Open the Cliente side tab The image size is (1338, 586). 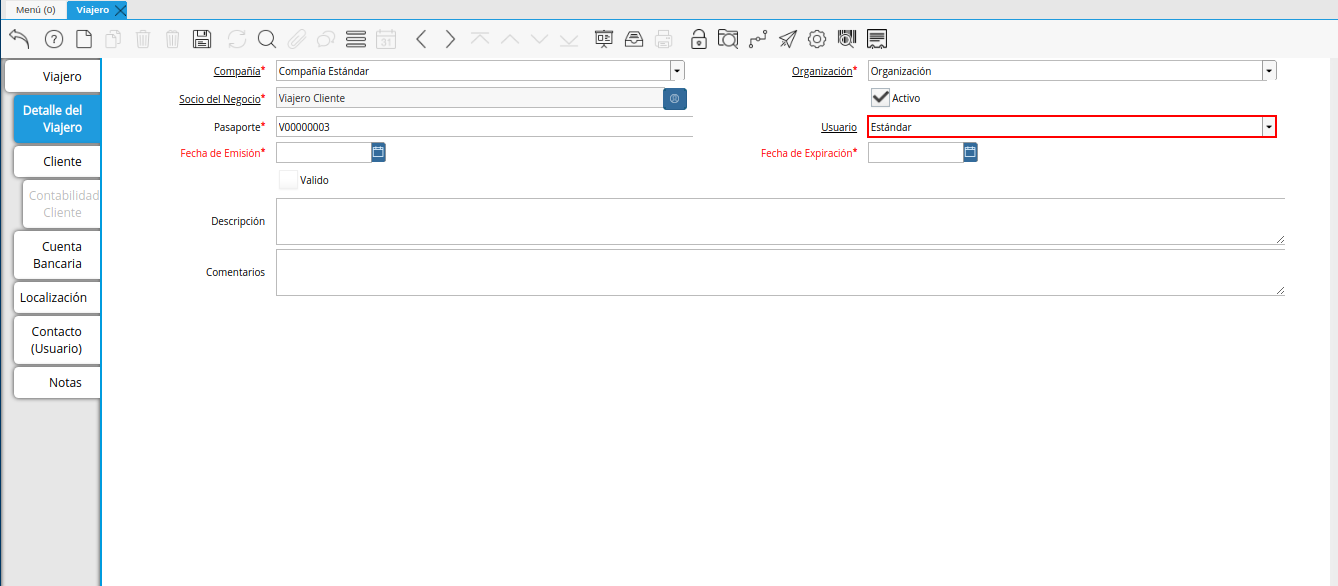[57, 162]
